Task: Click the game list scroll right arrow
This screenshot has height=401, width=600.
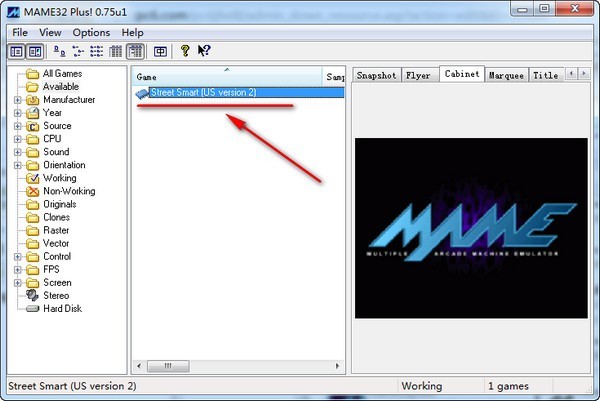Action: coord(337,366)
